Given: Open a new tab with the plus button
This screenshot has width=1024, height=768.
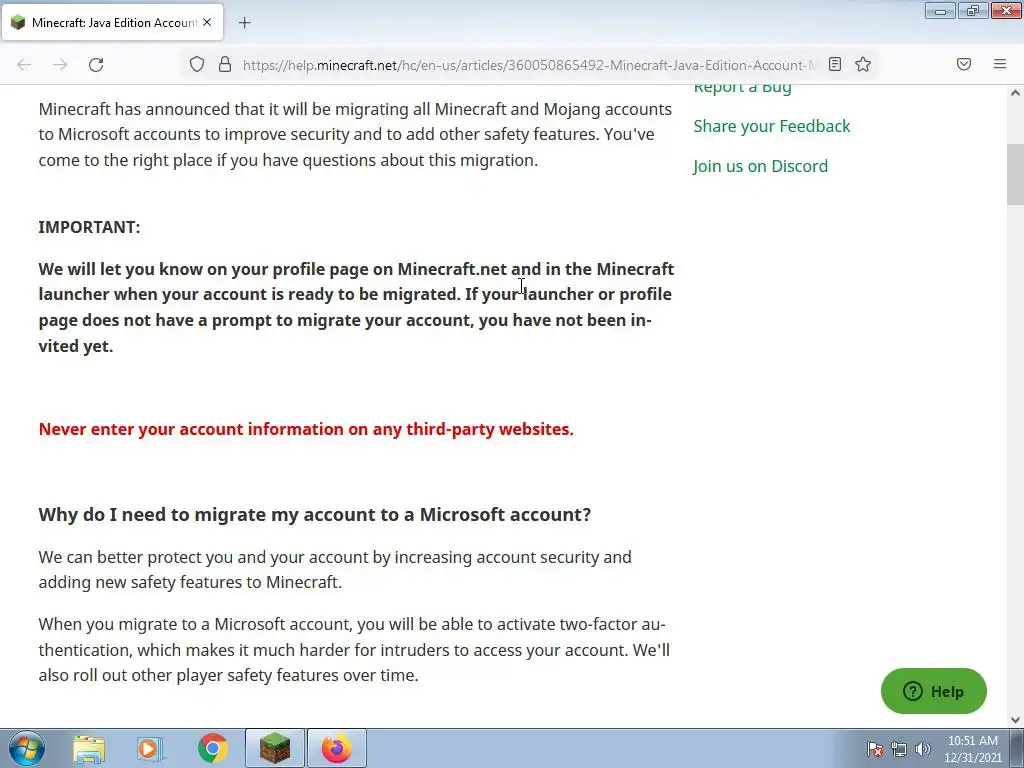Looking at the screenshot, I should [244, 23].
